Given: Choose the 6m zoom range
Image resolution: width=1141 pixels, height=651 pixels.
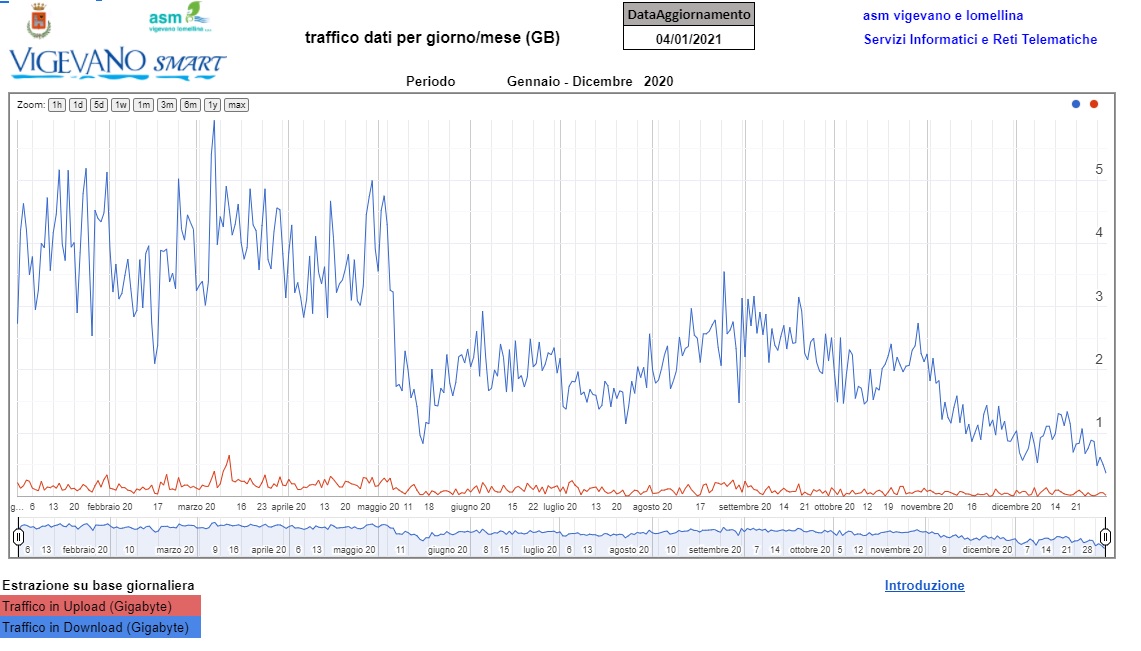Looking at the screenshot, I should [190, 105].
